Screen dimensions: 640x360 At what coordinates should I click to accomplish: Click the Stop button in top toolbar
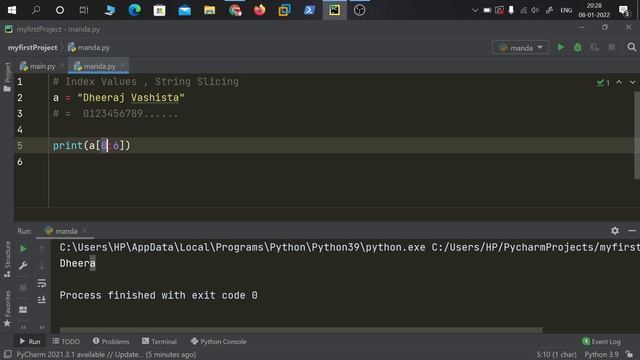[x=611, y=47]
